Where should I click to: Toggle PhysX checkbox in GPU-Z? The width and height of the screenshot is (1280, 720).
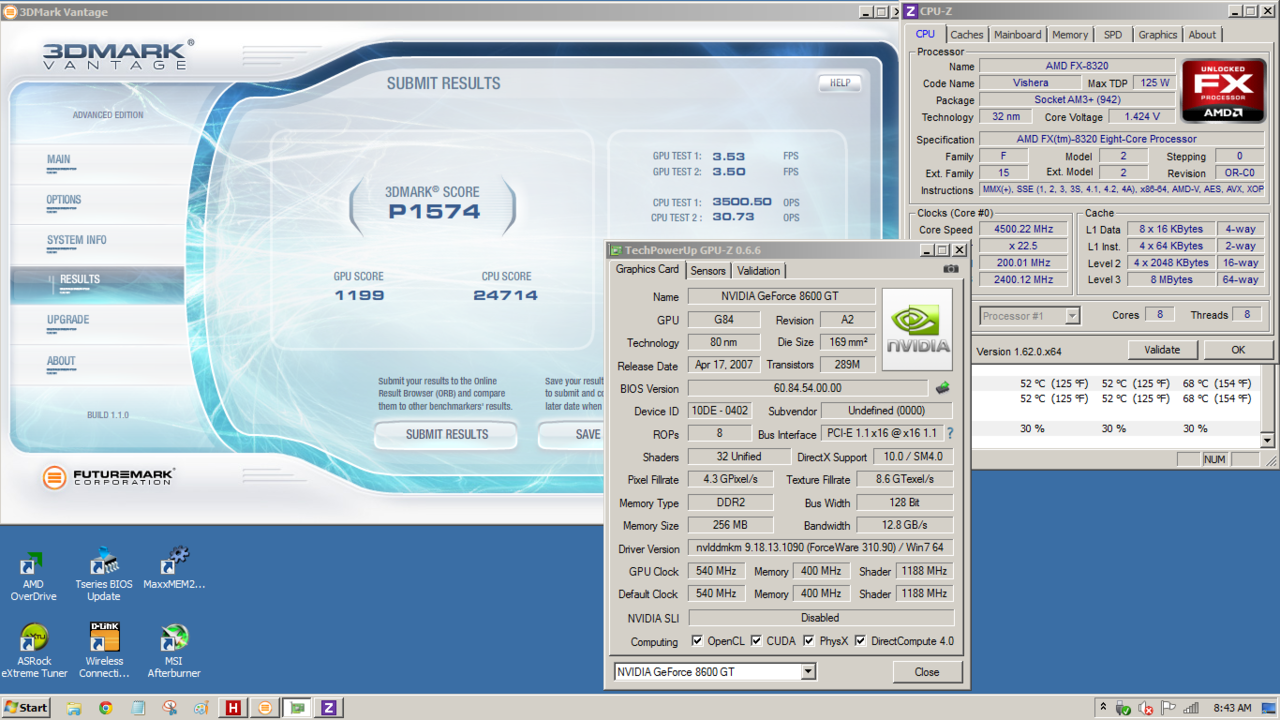click(x=810, y=641)
